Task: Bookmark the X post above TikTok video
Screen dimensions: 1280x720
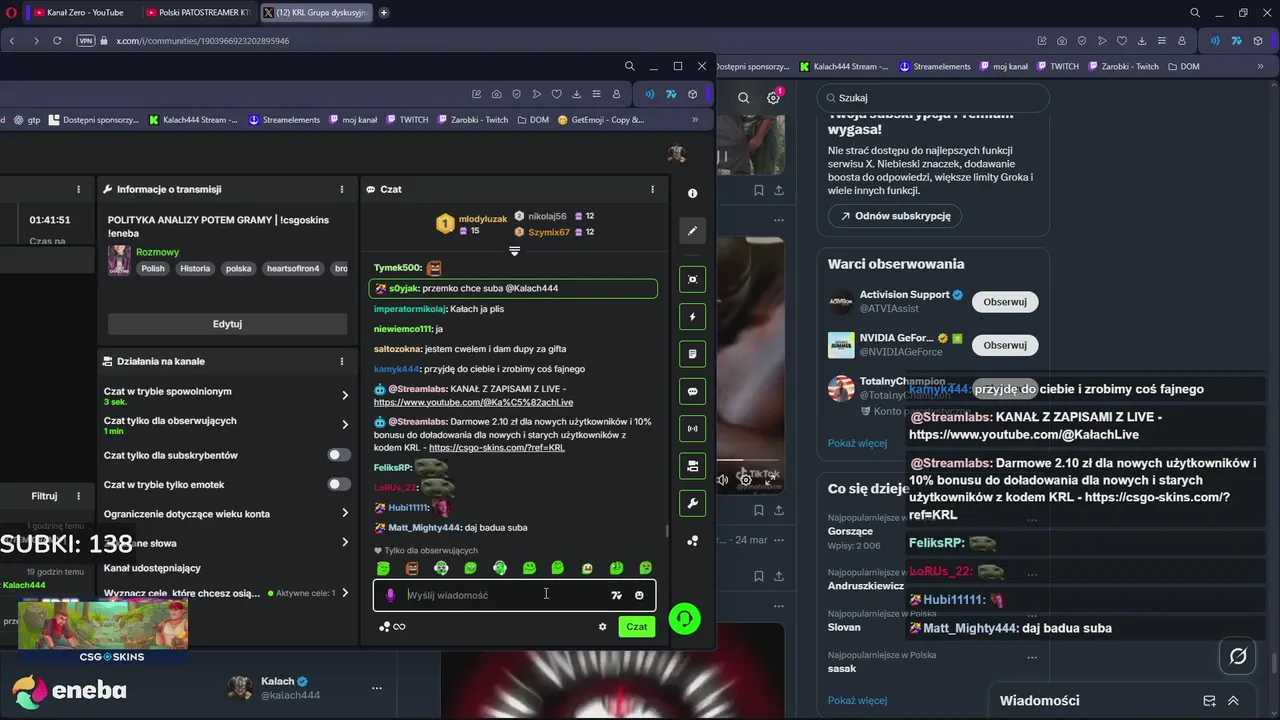Action: point(759,190)
